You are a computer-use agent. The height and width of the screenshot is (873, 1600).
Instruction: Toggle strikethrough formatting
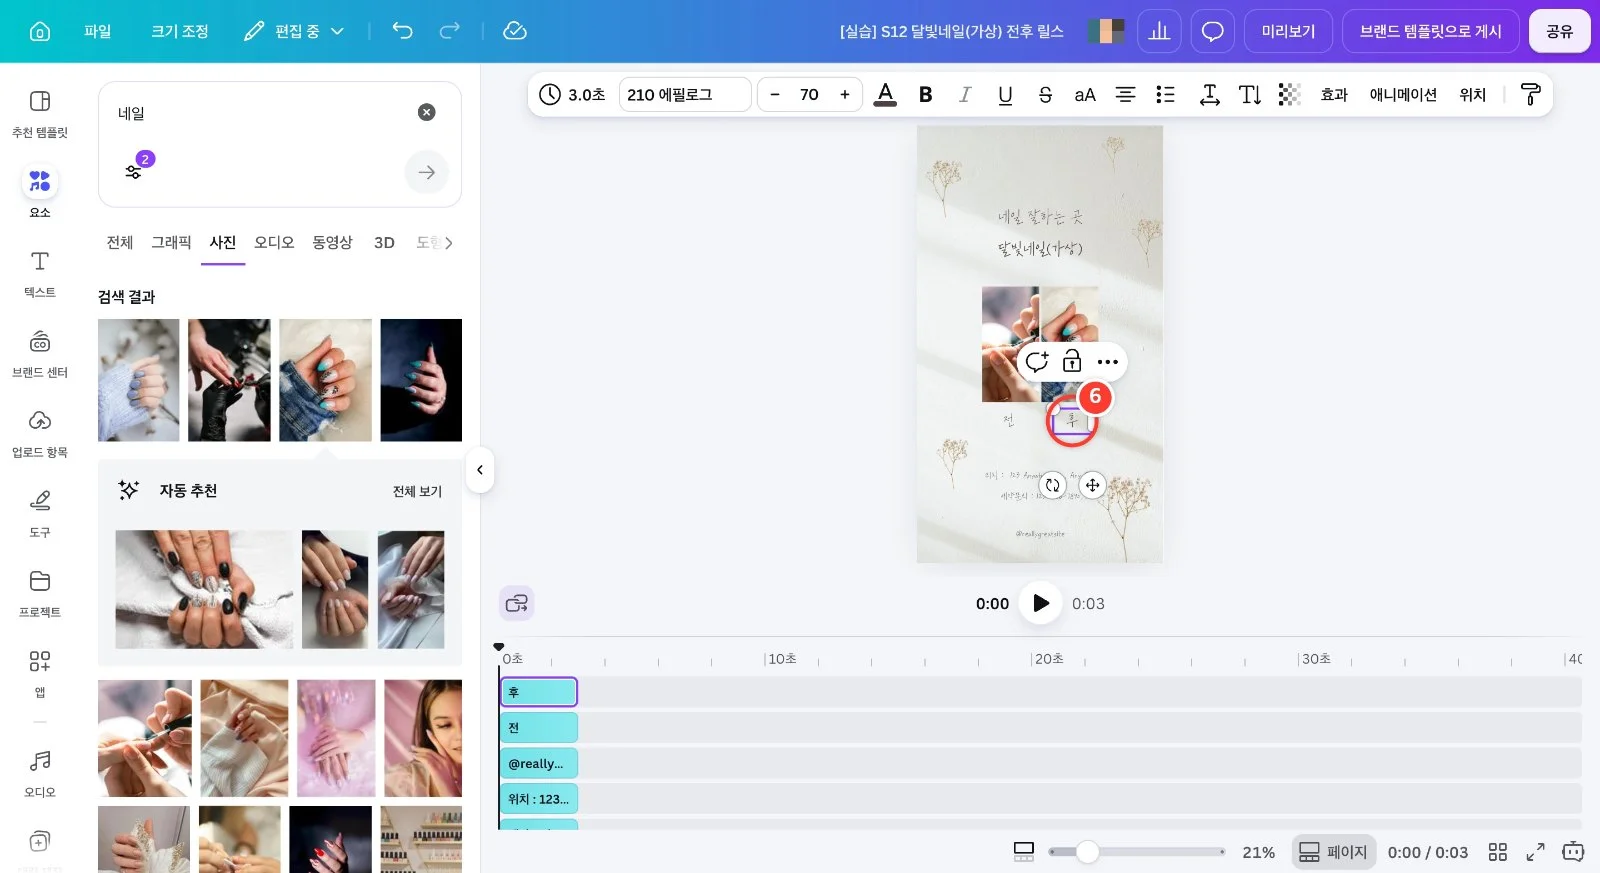point(1045,94)
